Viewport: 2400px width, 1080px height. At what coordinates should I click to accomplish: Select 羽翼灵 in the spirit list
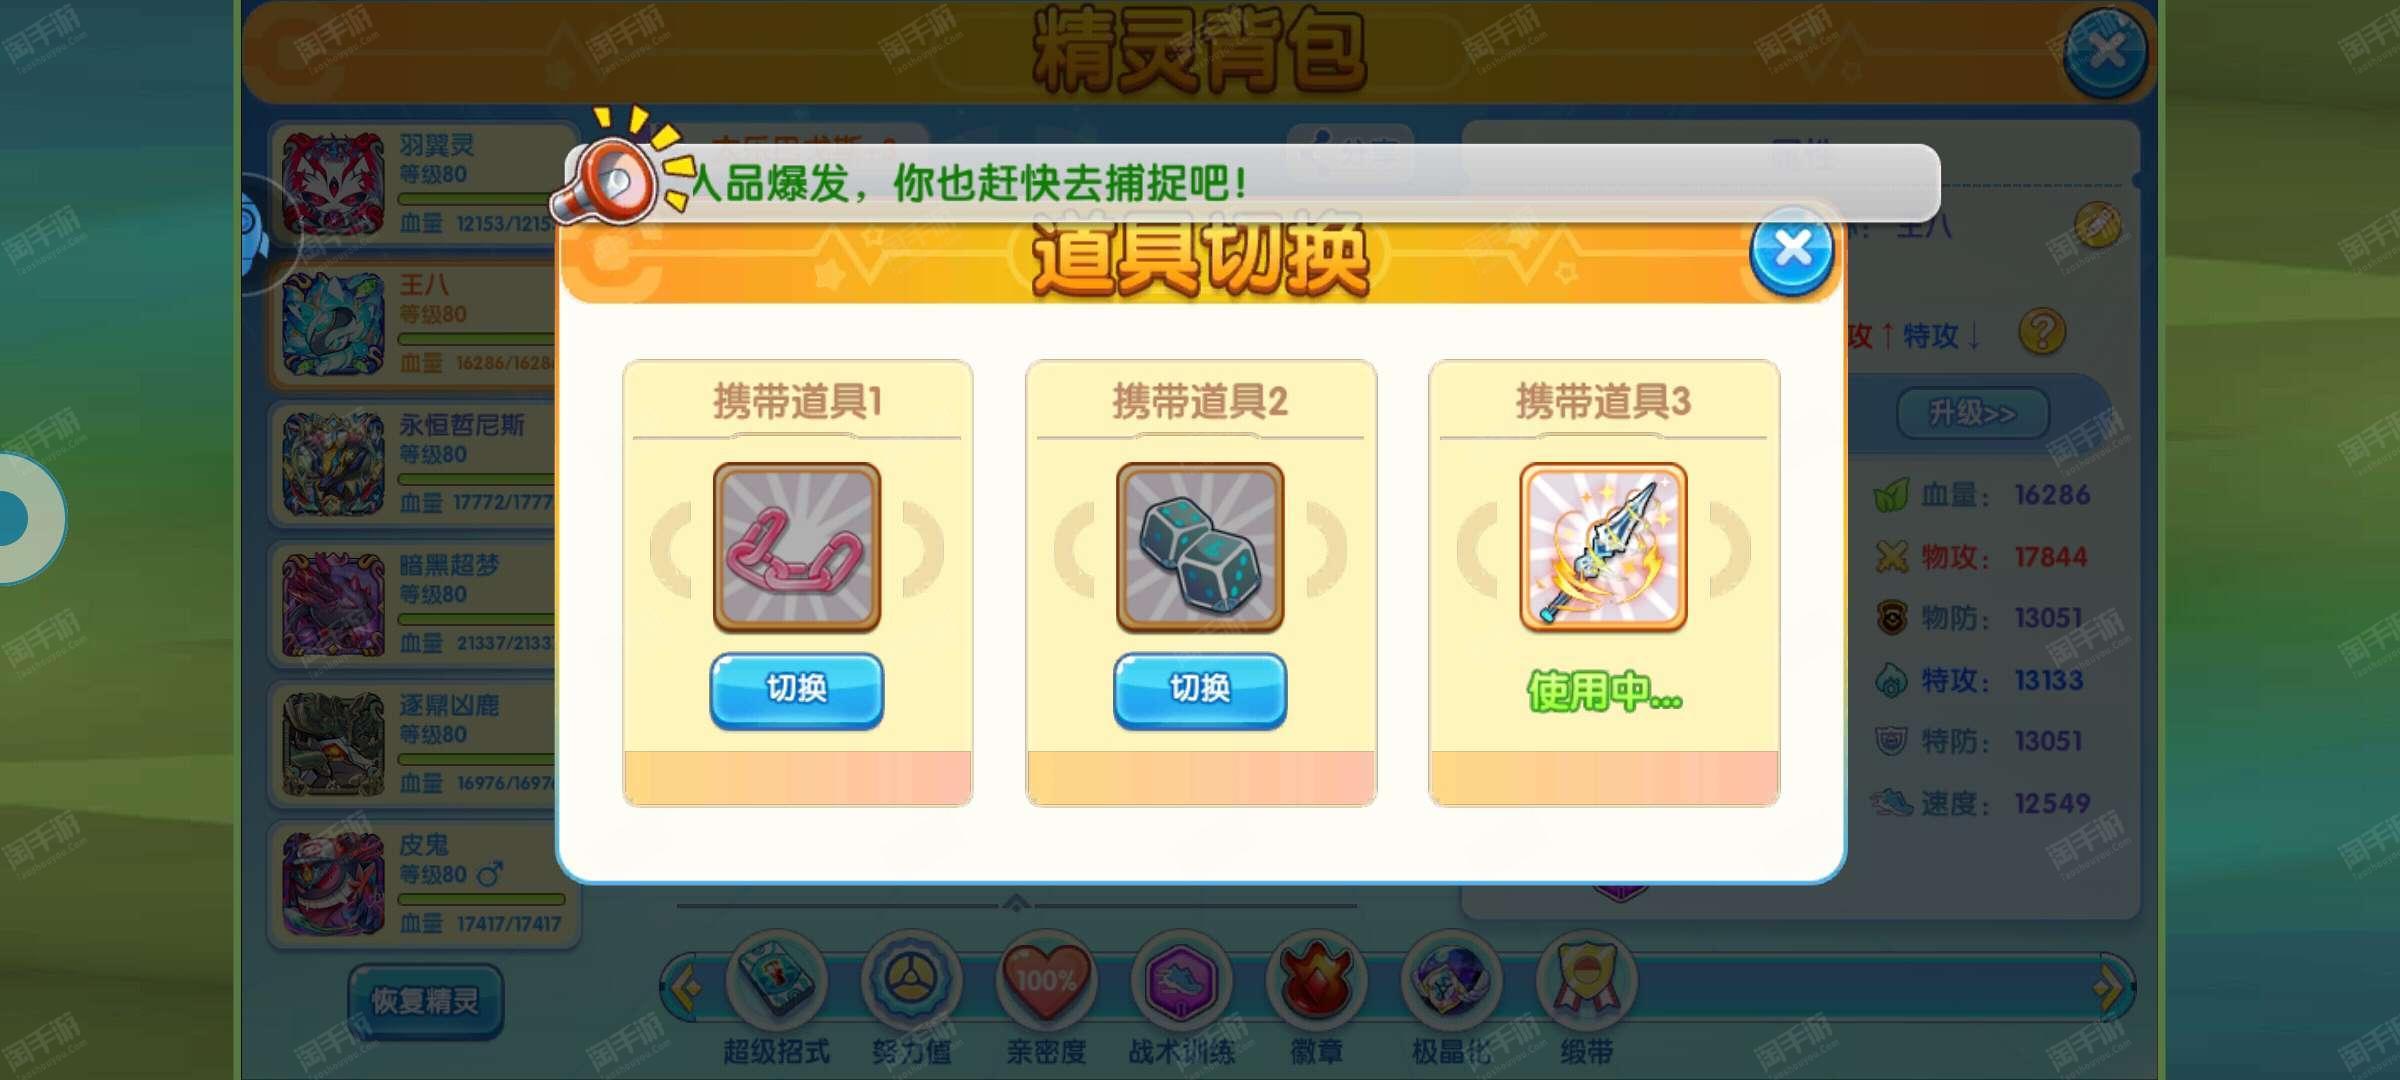(424, 183)
